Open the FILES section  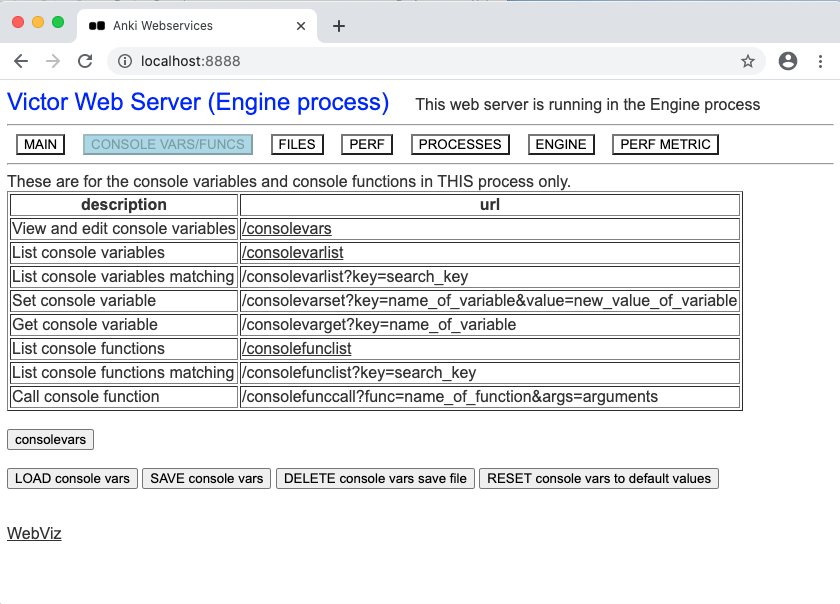point(296,144)
